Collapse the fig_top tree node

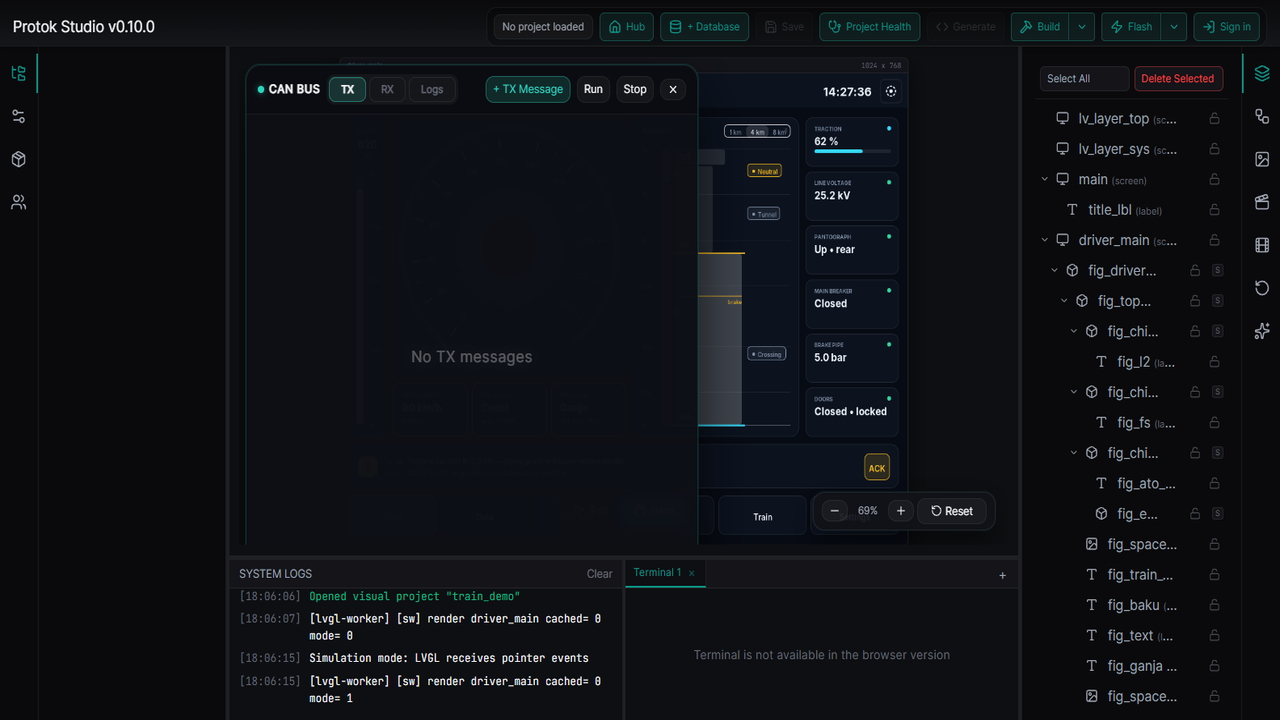[x=1065, y=301]
